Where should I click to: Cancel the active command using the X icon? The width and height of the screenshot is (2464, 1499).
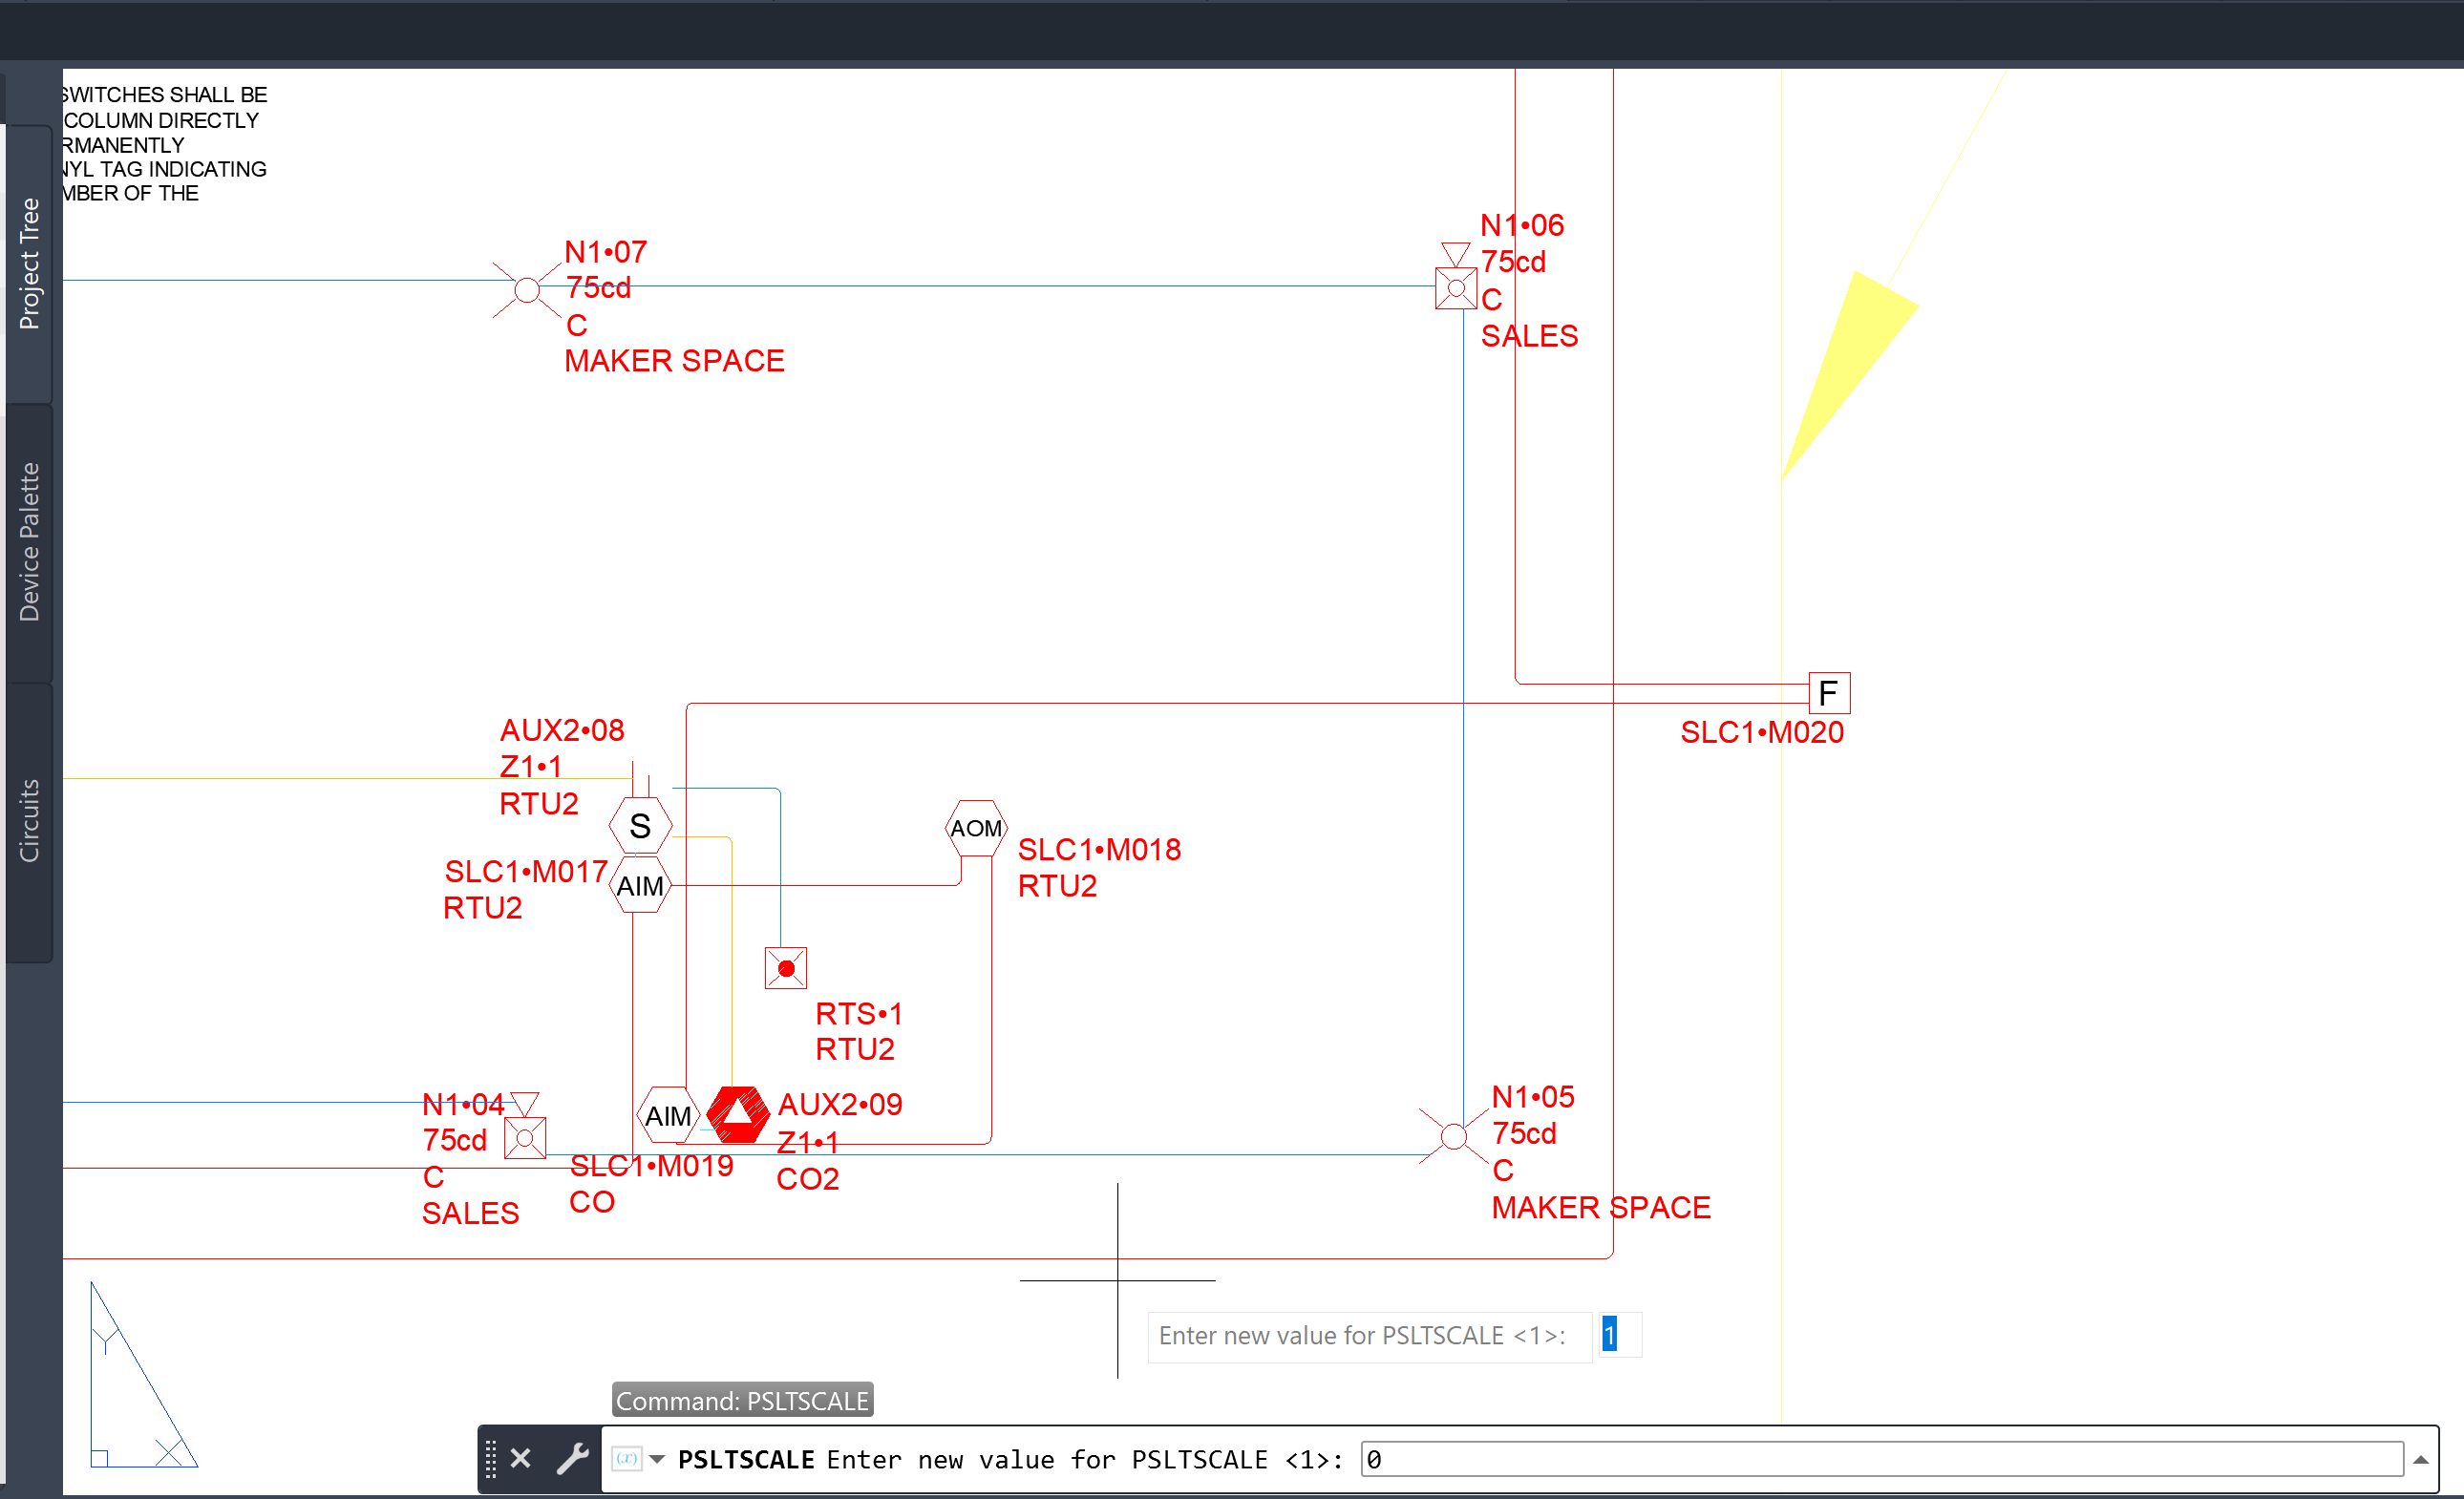coord(521,1458)
